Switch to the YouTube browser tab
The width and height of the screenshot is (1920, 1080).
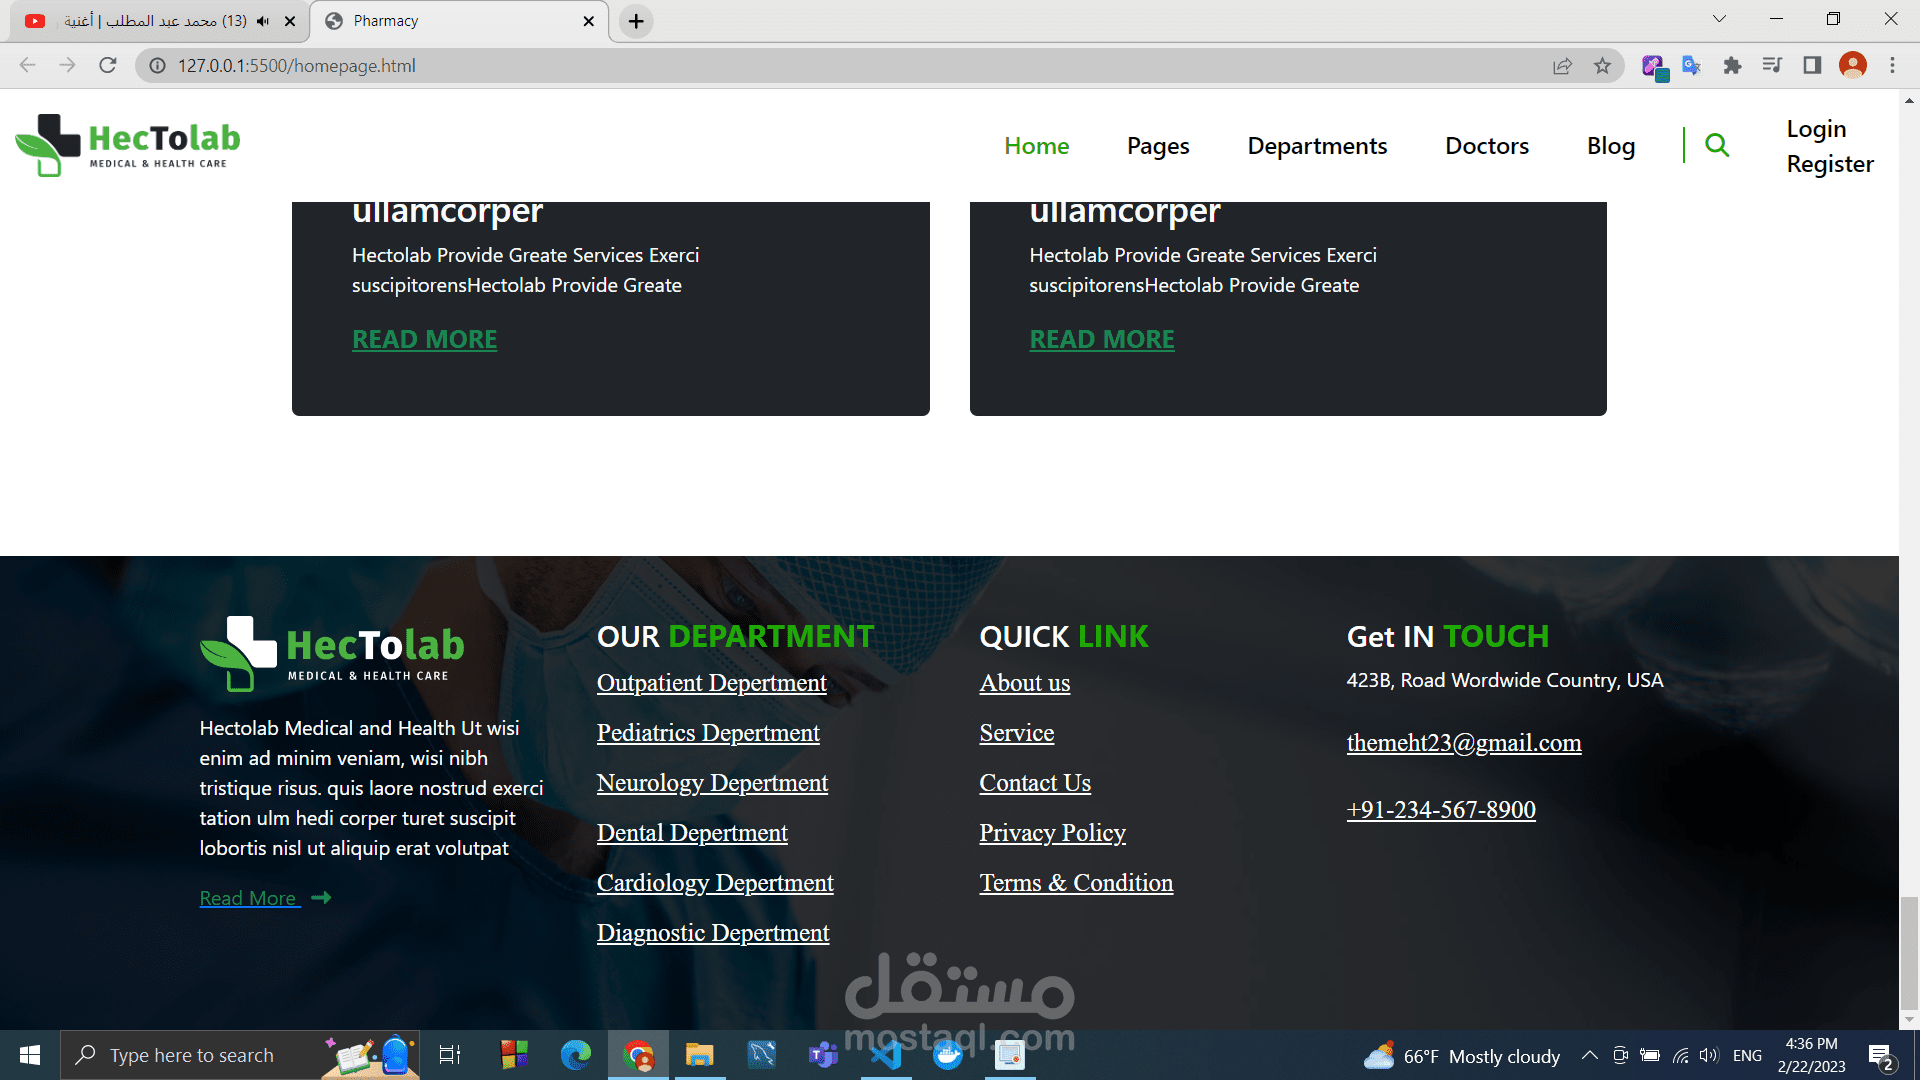[x=150, y=21]
